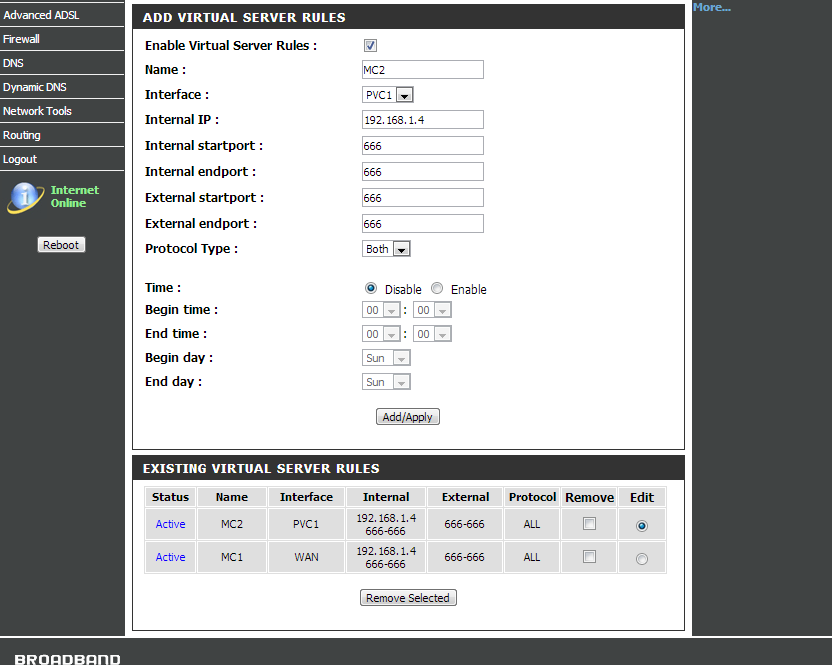Check Remove box for MC2 rule
The width and height of the screenshot is (832, 665).
pos(589,524)
